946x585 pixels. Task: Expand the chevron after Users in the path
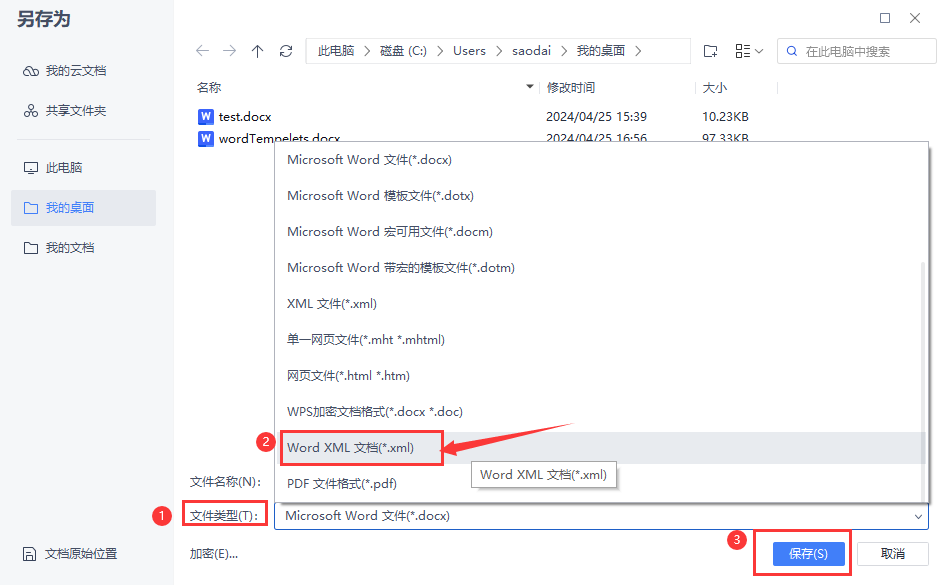pos(499,51)
